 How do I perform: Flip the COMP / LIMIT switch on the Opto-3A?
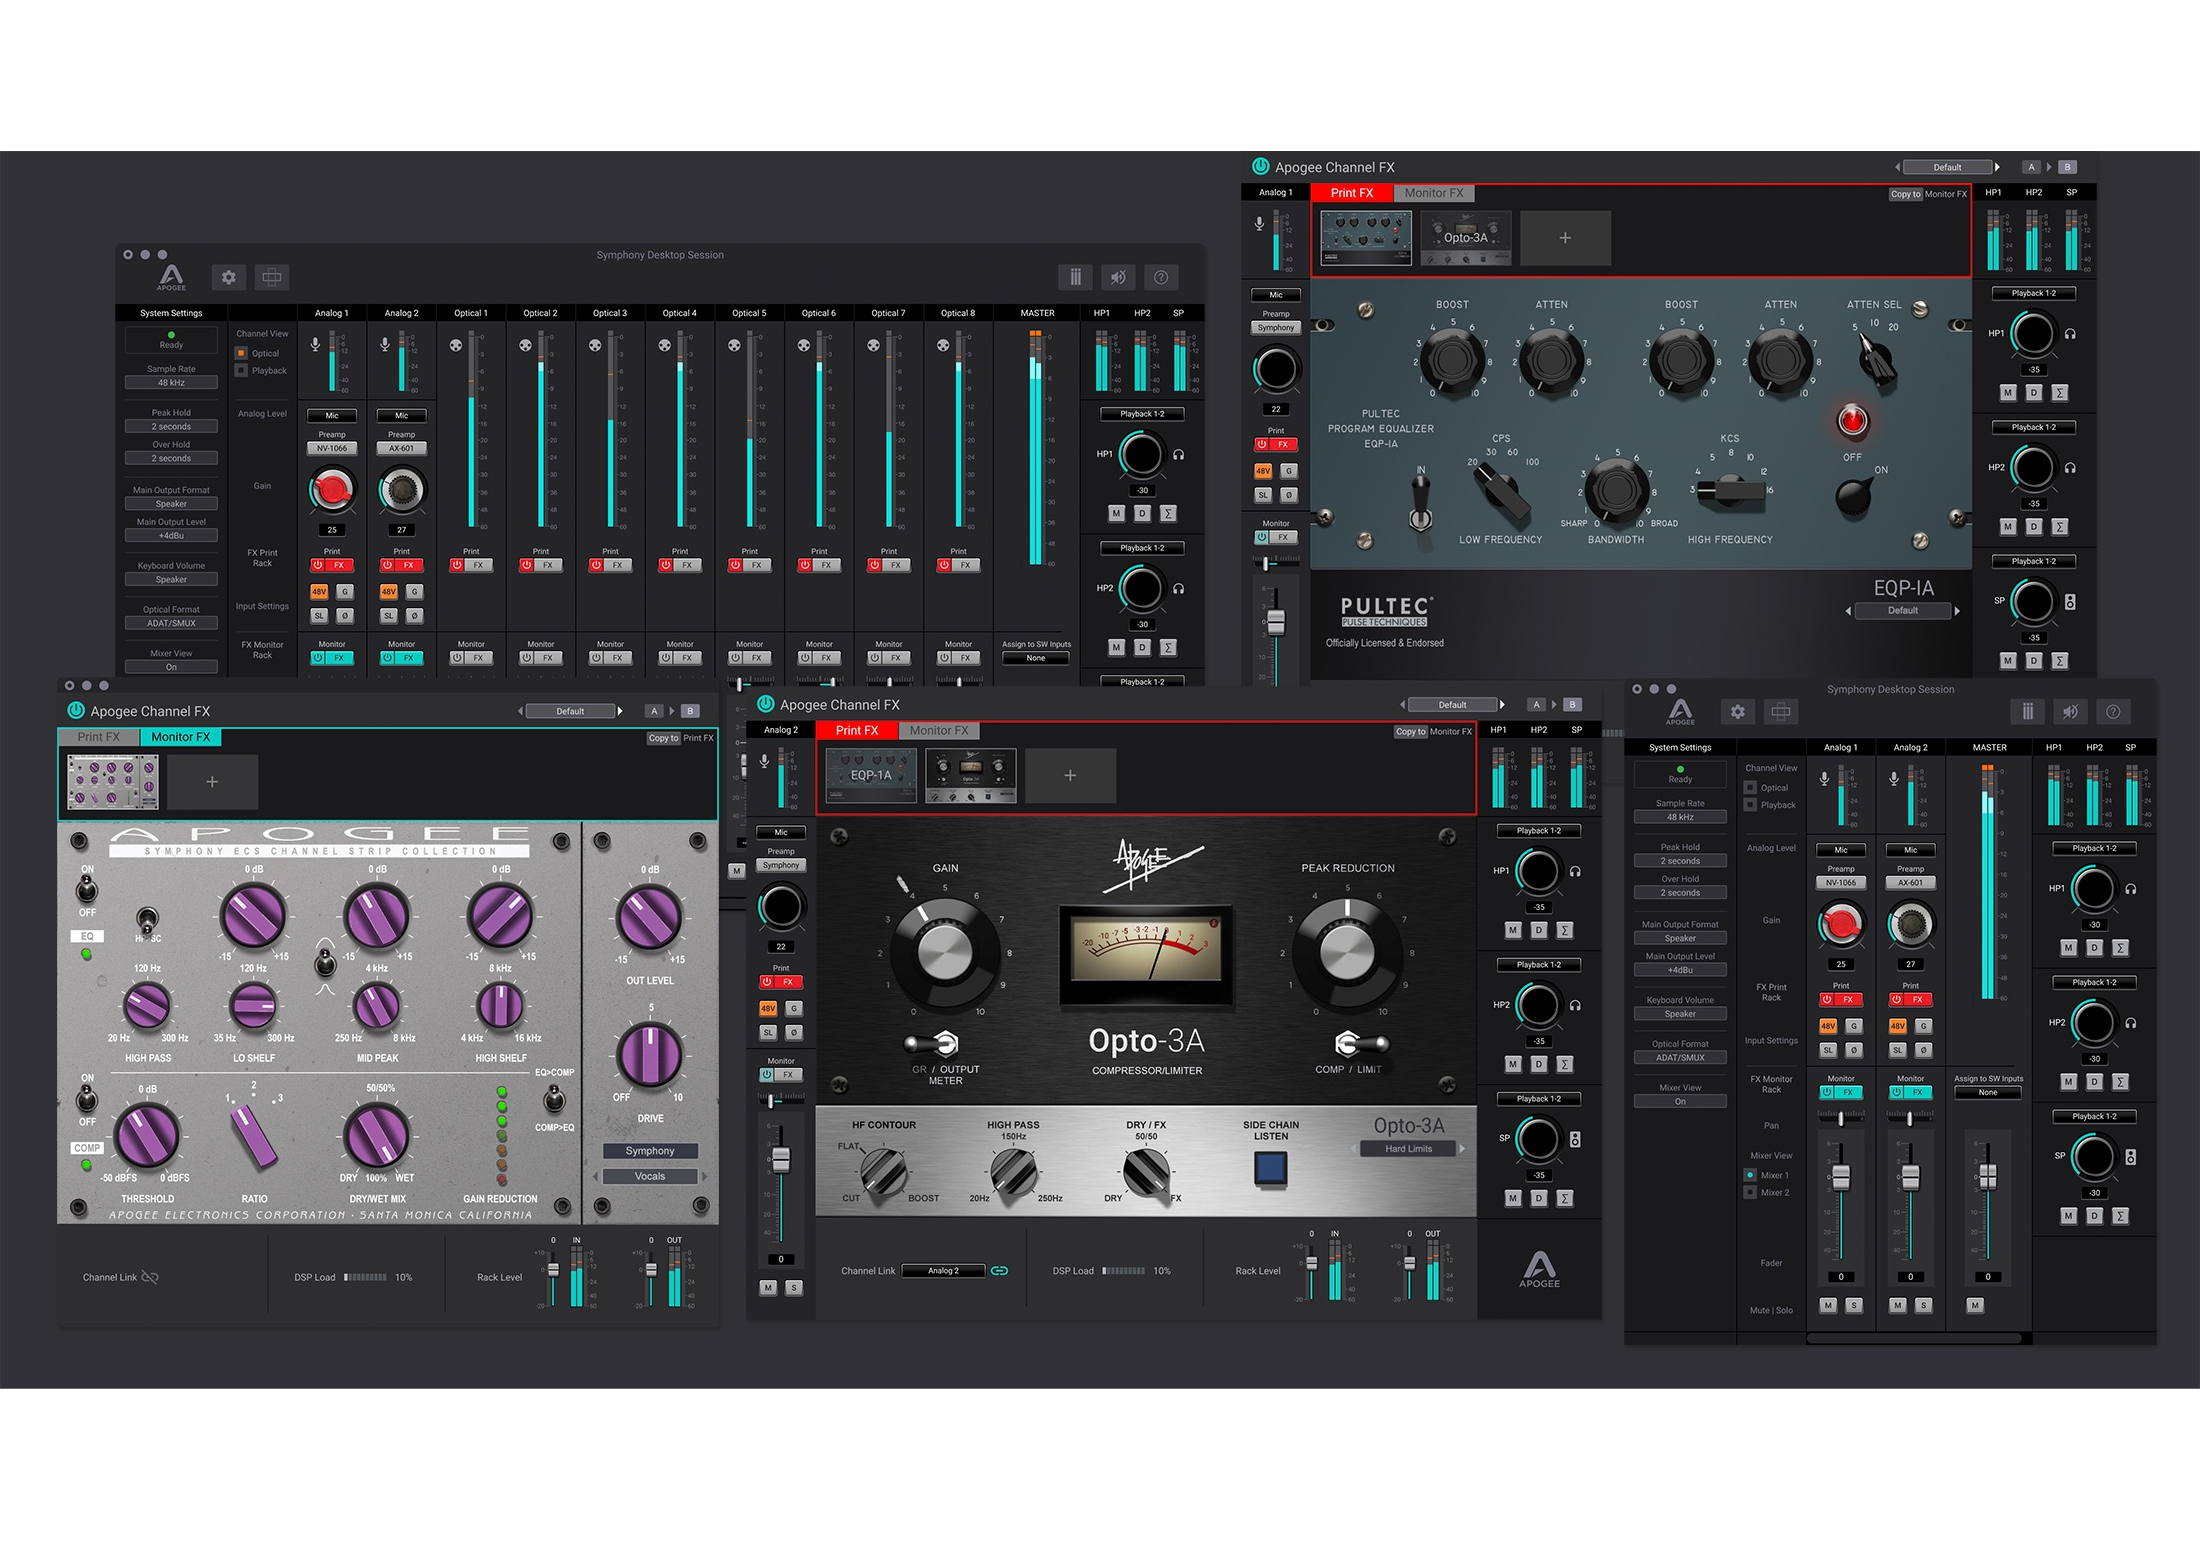1361,1044
